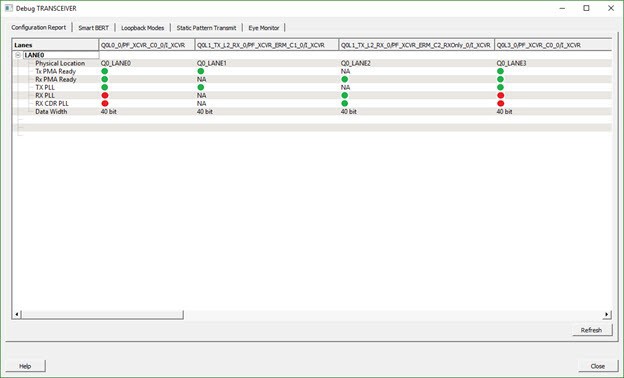Click the green TX PLL indicator for Q0_LANE3

point(501,87)
